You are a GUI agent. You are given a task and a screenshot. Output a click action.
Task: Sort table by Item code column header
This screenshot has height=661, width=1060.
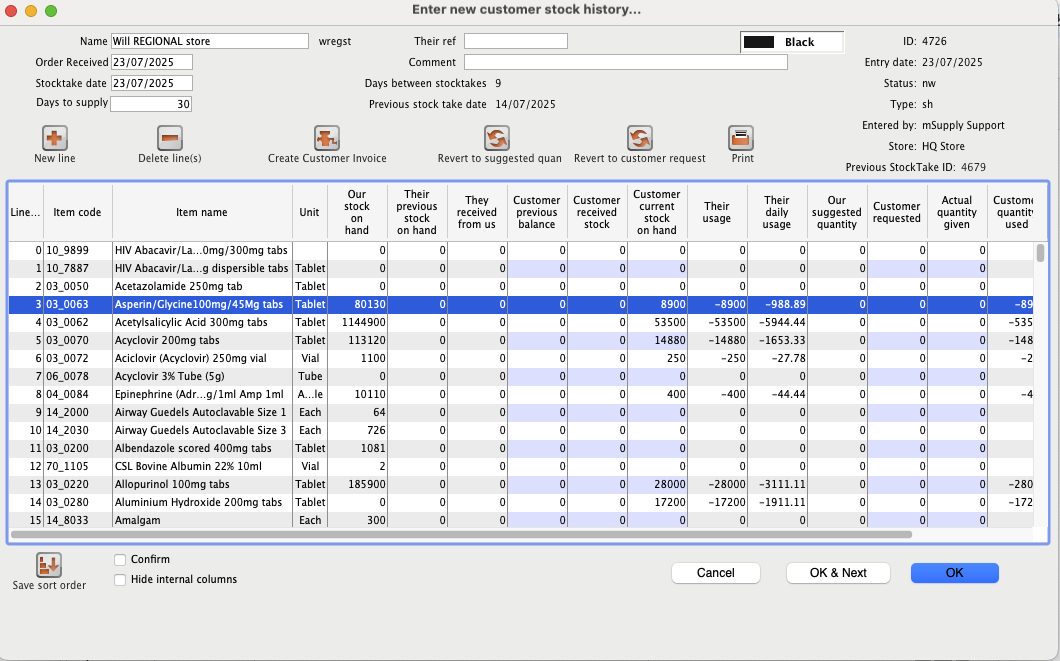click(x=77, y=212)
